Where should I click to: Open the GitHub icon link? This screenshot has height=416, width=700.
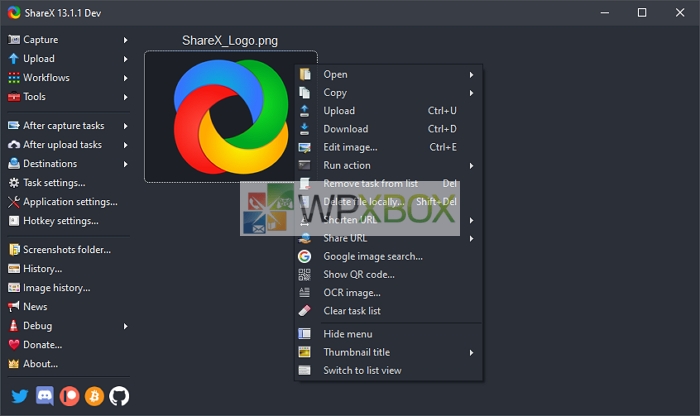click(x=119, y=396)
